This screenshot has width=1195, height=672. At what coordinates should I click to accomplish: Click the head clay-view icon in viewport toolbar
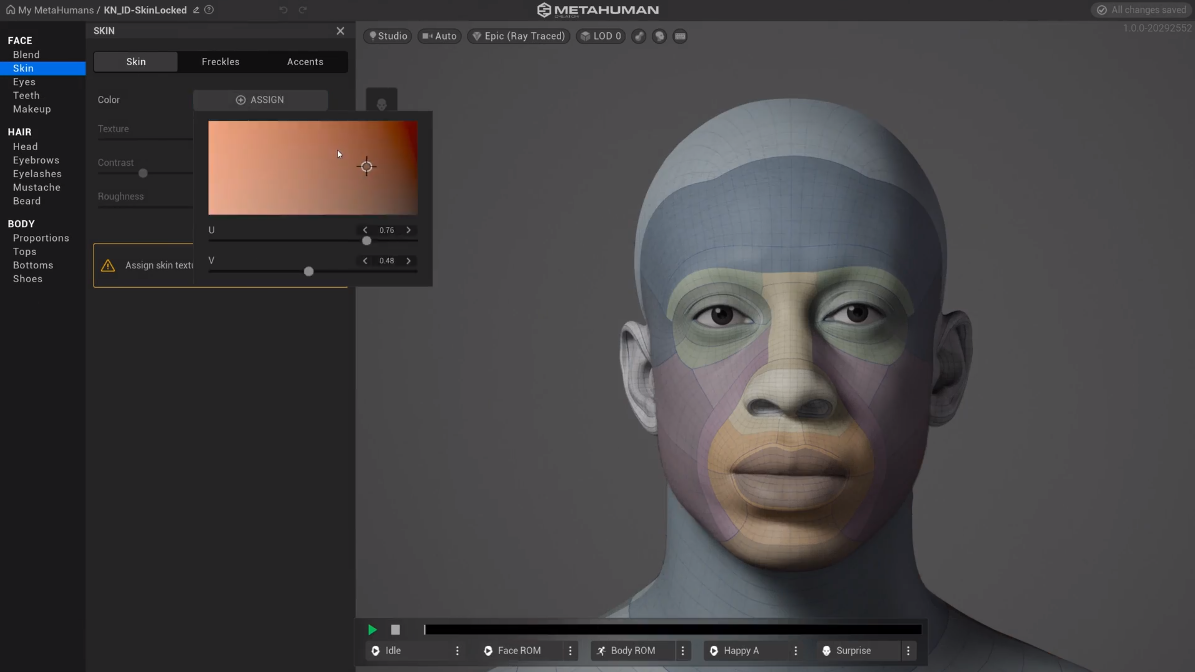[x=659, y=36]
